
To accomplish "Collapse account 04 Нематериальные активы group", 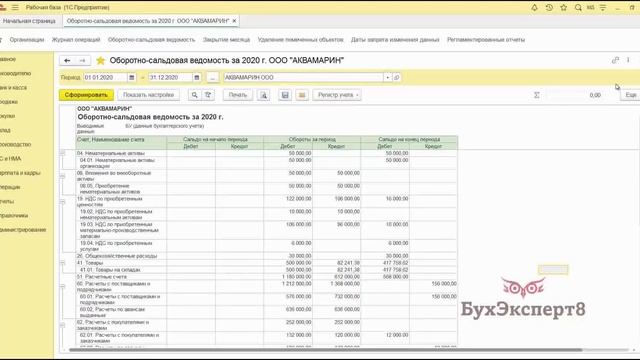I will [62, 153].
